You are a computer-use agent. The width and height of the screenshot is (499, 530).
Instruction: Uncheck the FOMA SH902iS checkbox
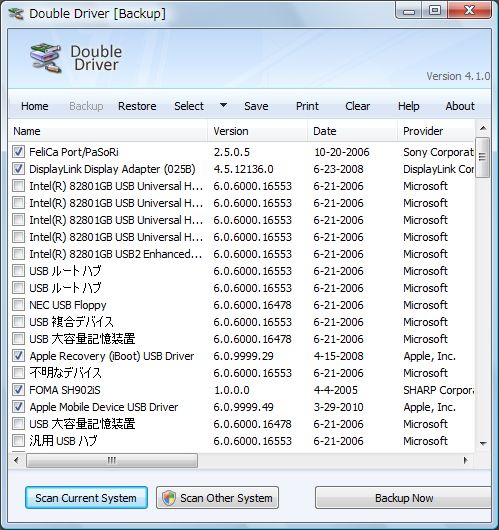(18, 390)
